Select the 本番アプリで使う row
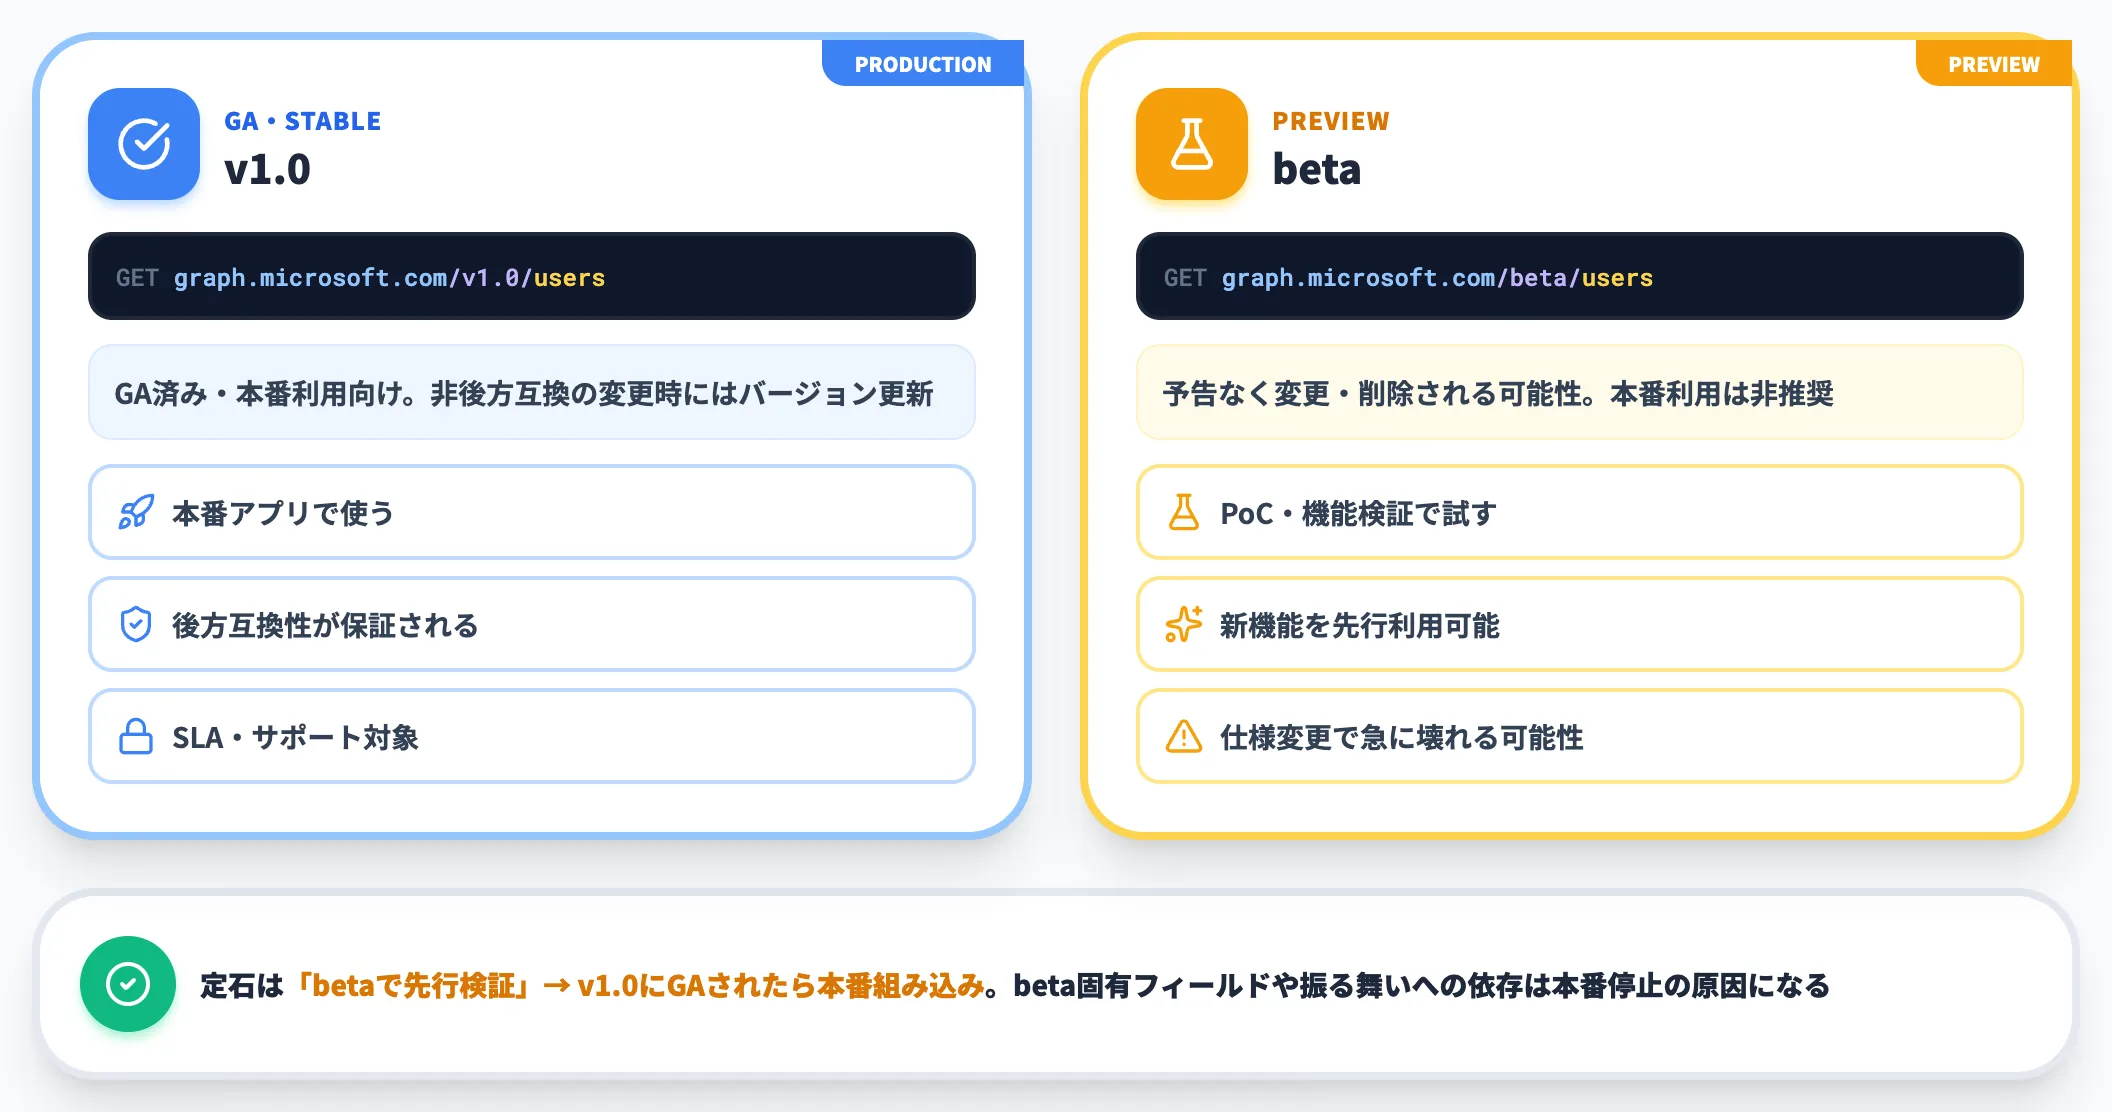Image resolution: width=2112 pixels, height=1112 pixels. [532, 512]
